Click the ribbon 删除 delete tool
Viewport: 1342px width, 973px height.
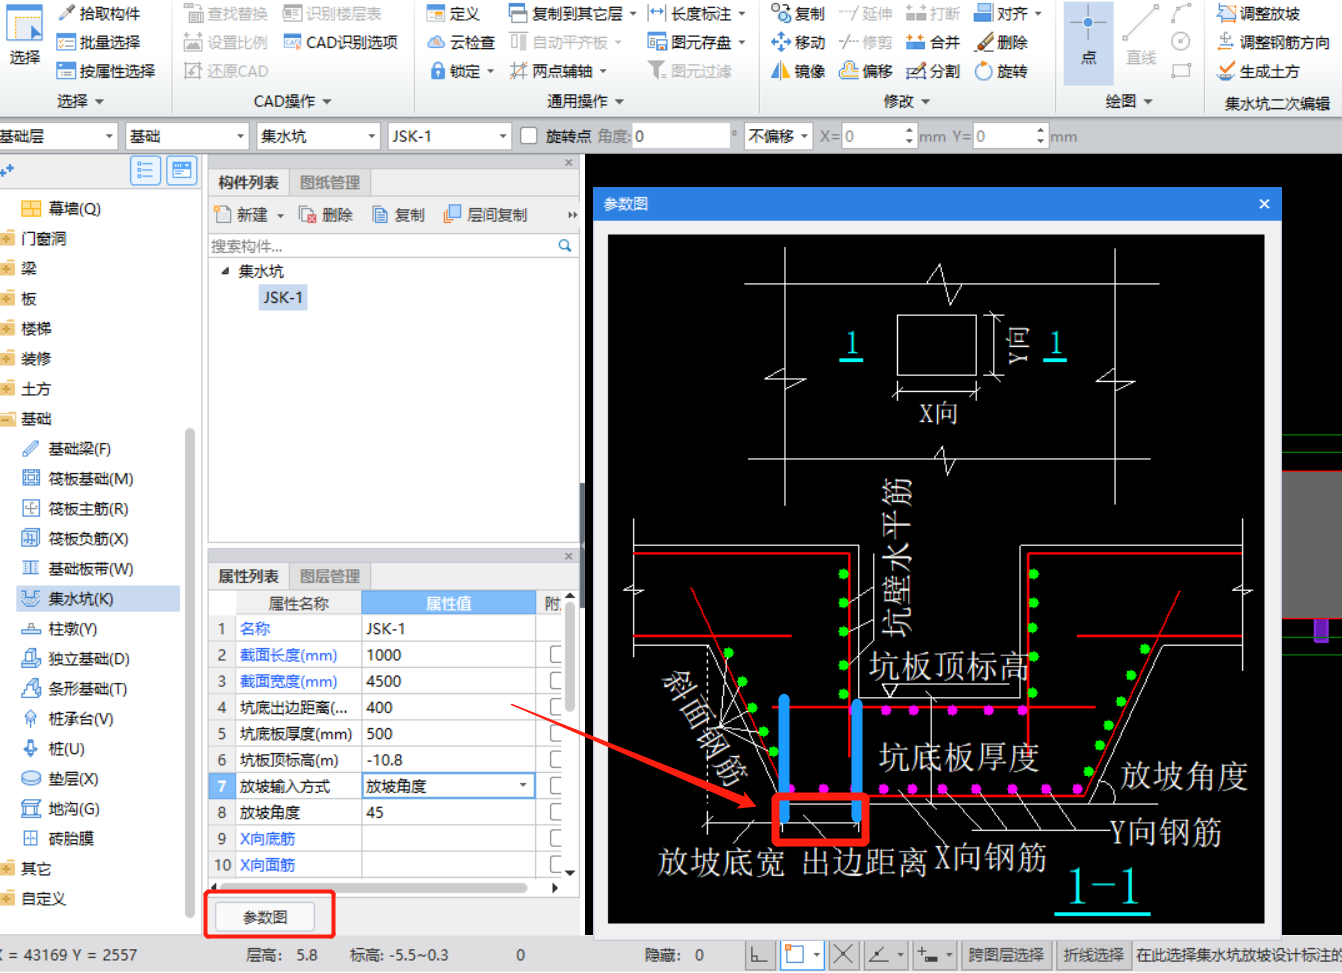point(1001,42)
